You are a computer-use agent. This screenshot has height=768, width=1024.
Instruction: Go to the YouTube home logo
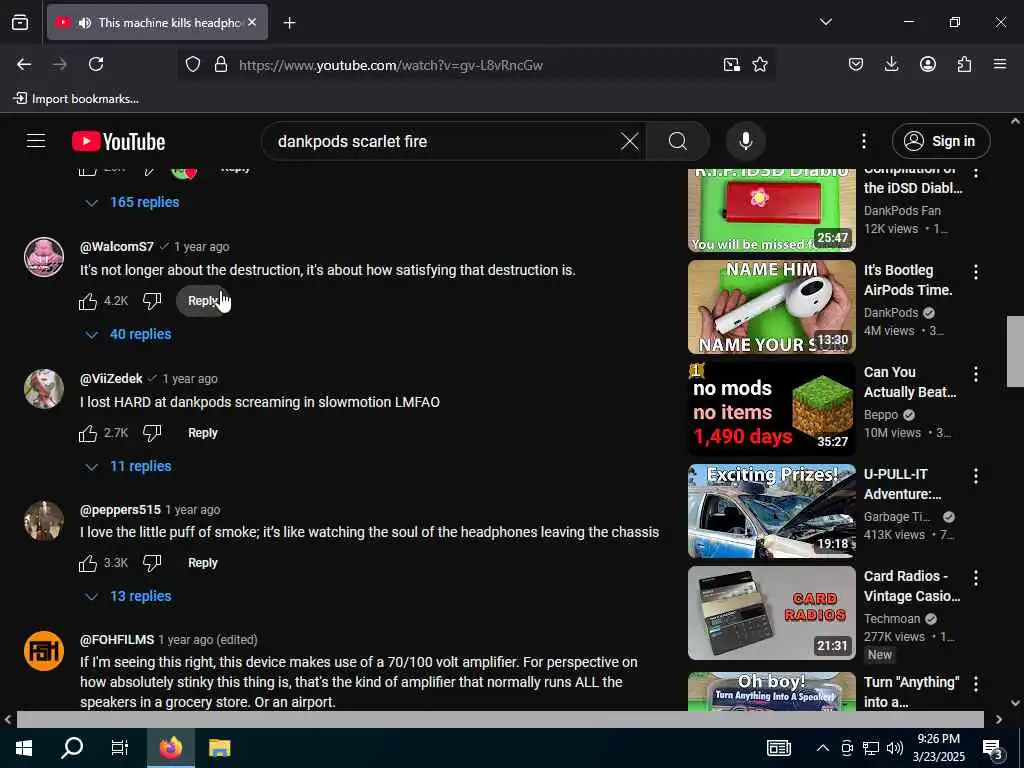pyautogui.click(x=118, y=141)
